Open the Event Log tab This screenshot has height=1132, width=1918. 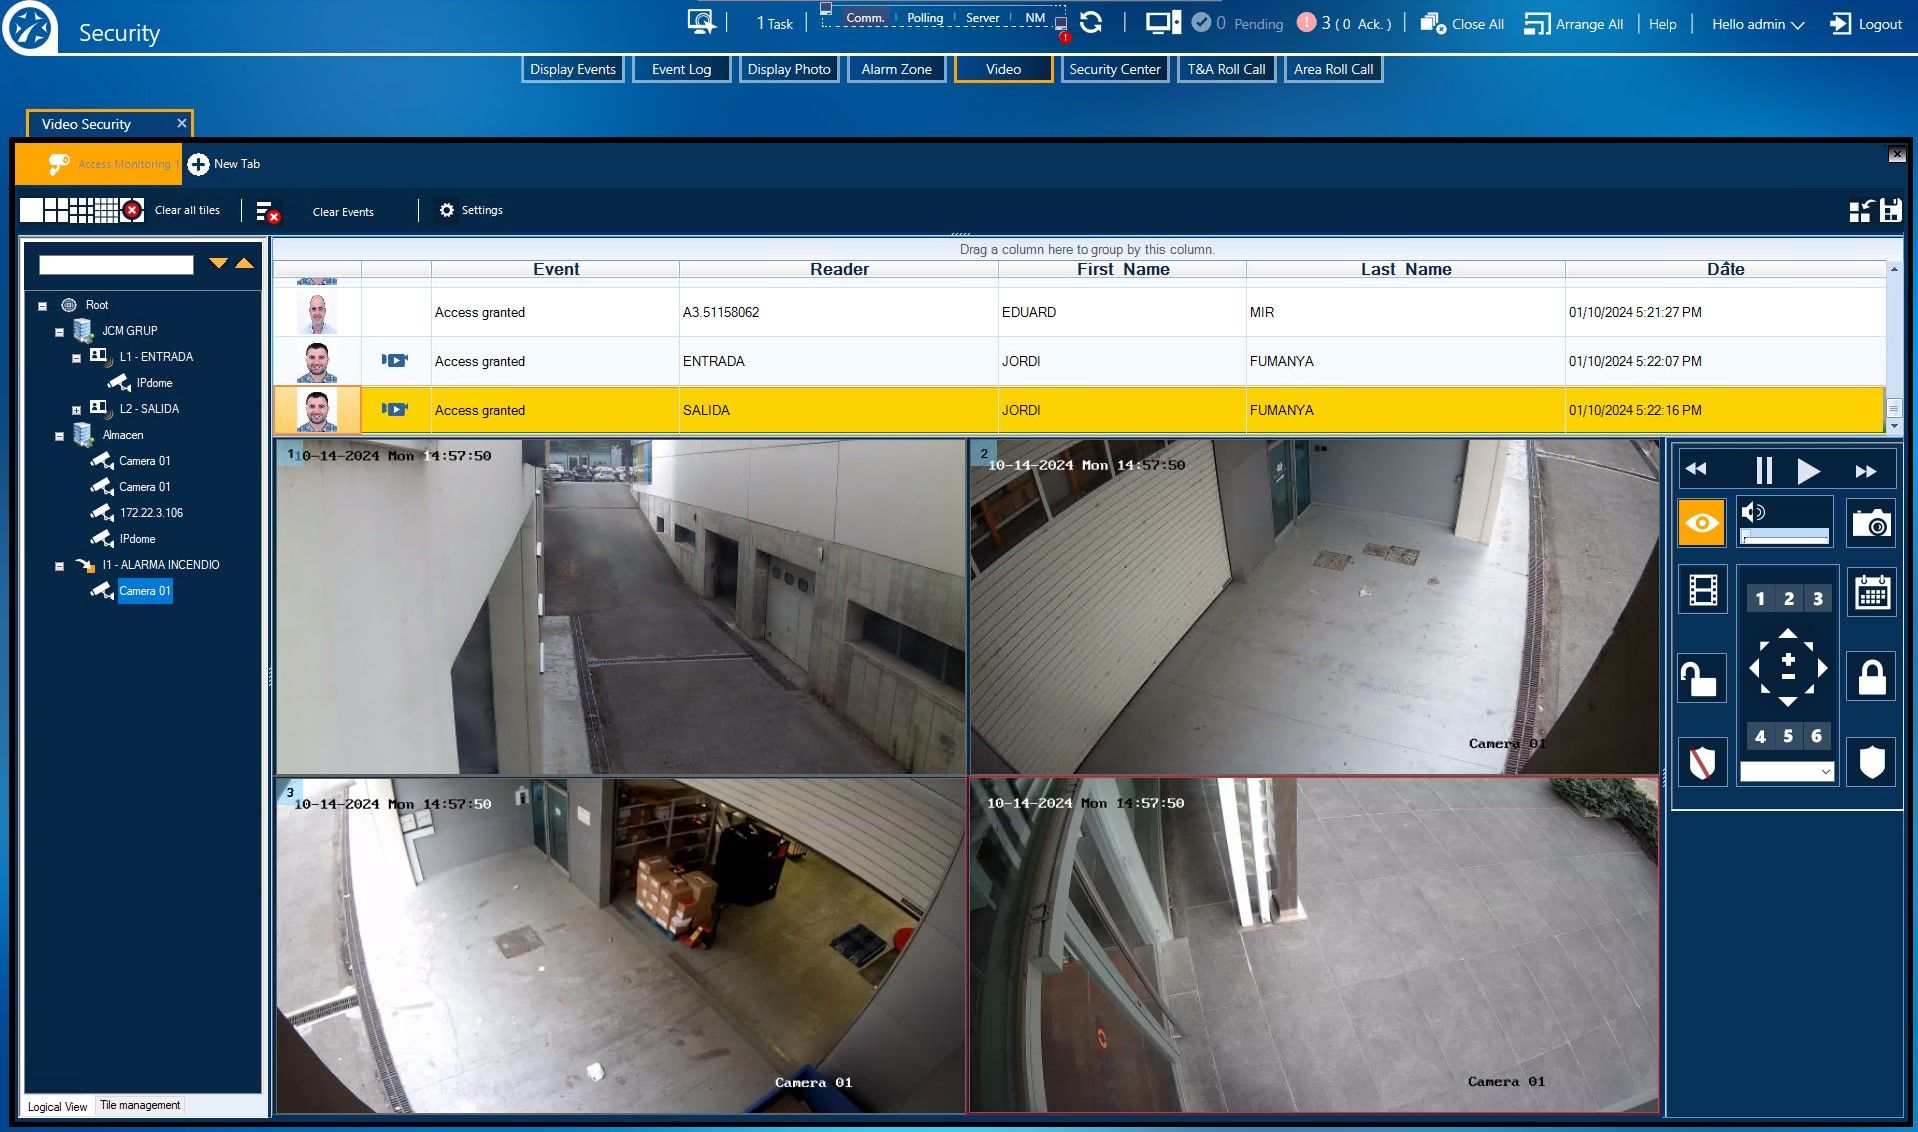(681, 69)
